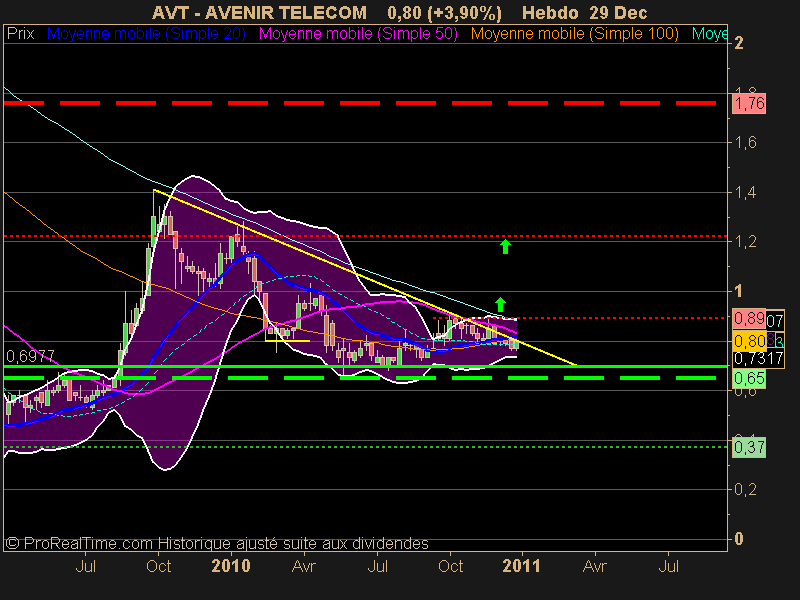Select Moyenne mobile (Simple 100) legend entry
Image resolution: width=800 pixels, height=600 pixels.
tap(574, 34)
